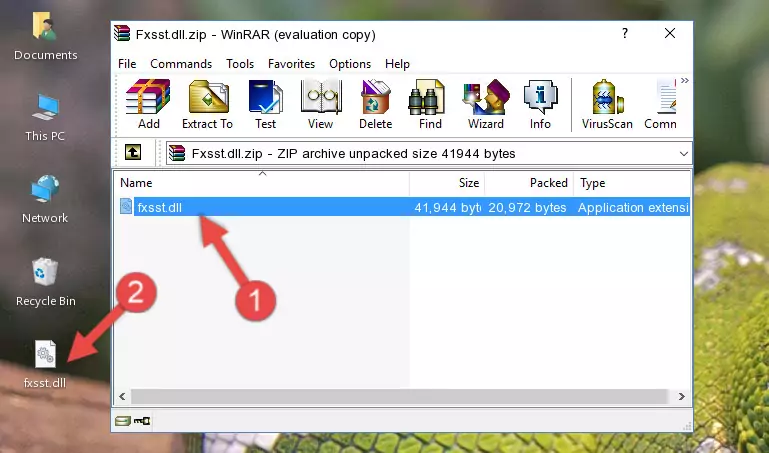The image size is (769, 453).
Task: Open the File menu
Action: [x=127, y=64]
